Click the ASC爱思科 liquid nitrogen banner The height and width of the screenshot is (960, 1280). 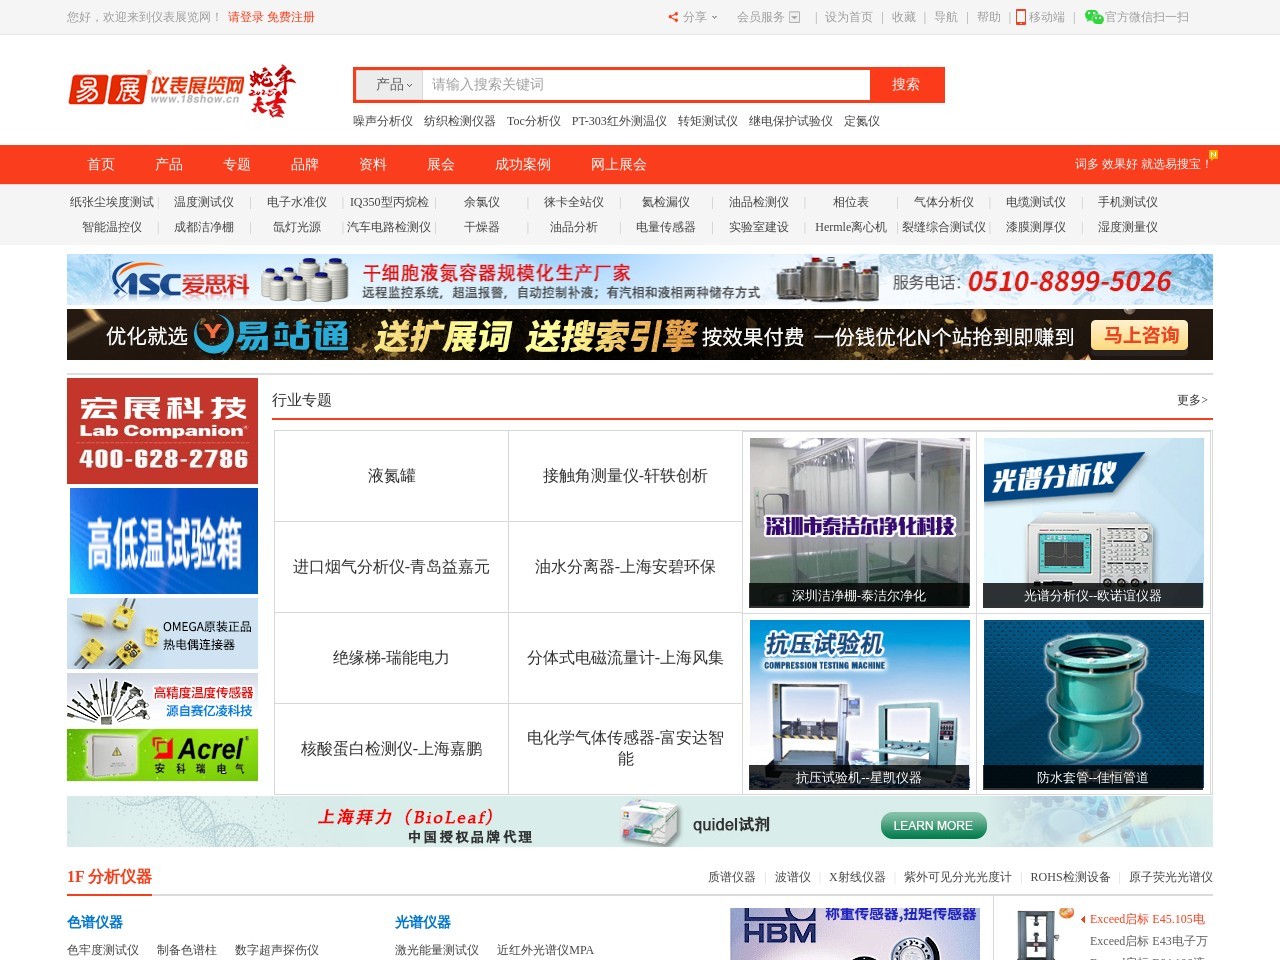(x=640, y=280)
